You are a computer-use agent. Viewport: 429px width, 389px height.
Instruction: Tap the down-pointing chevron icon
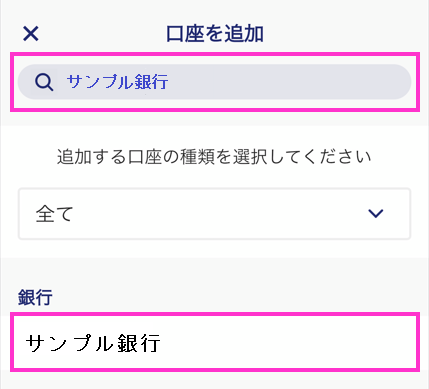coord(376,213)
